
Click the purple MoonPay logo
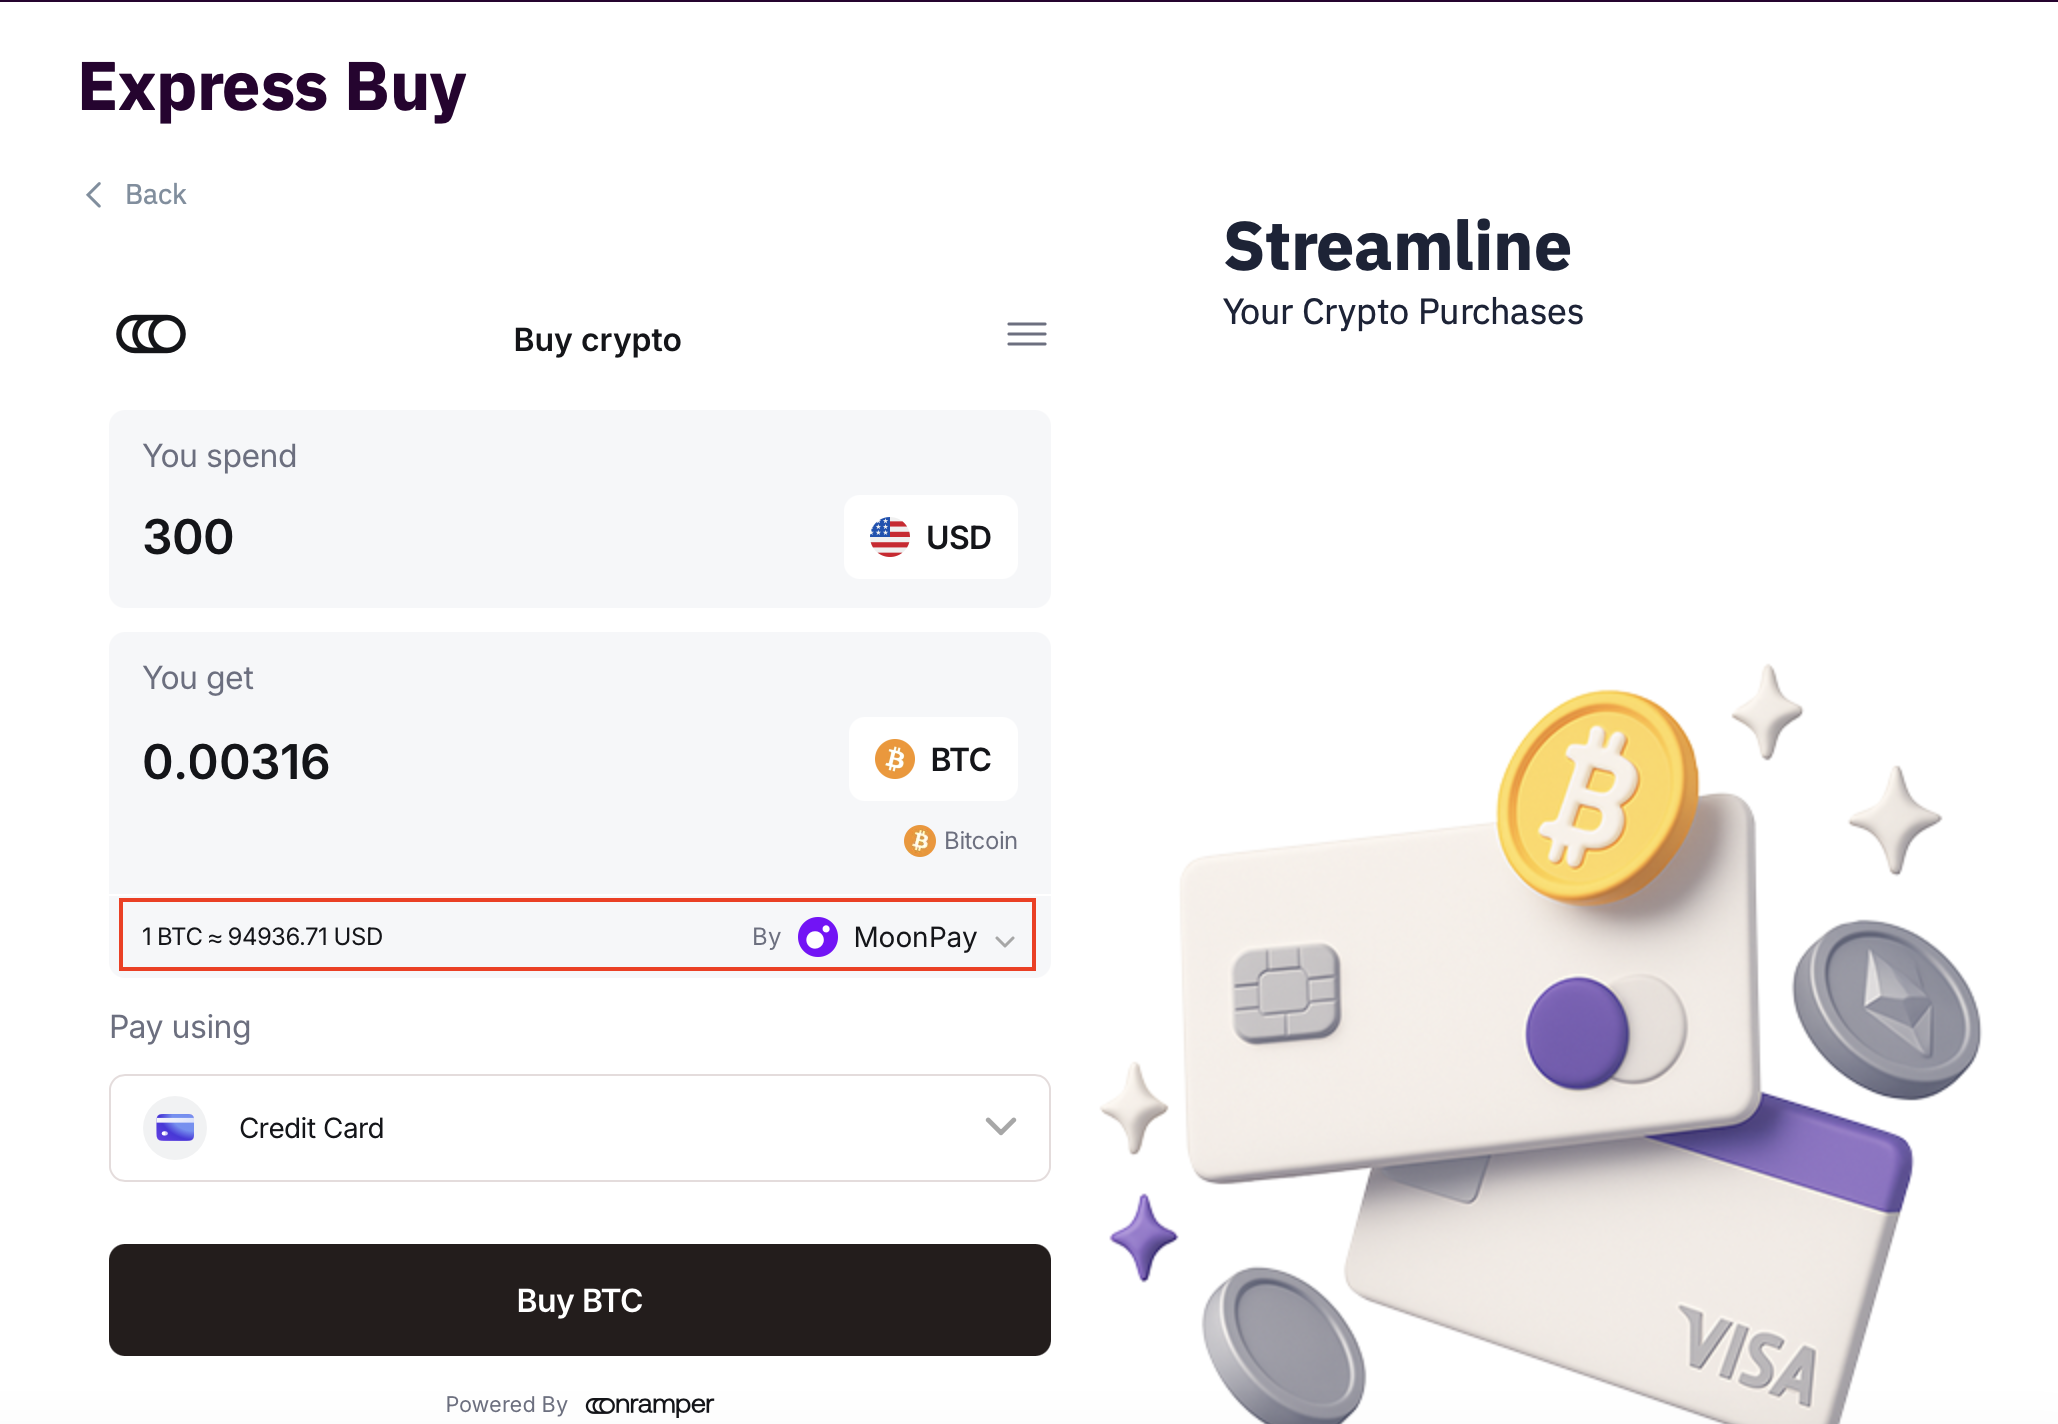click(x=818, y=937)
